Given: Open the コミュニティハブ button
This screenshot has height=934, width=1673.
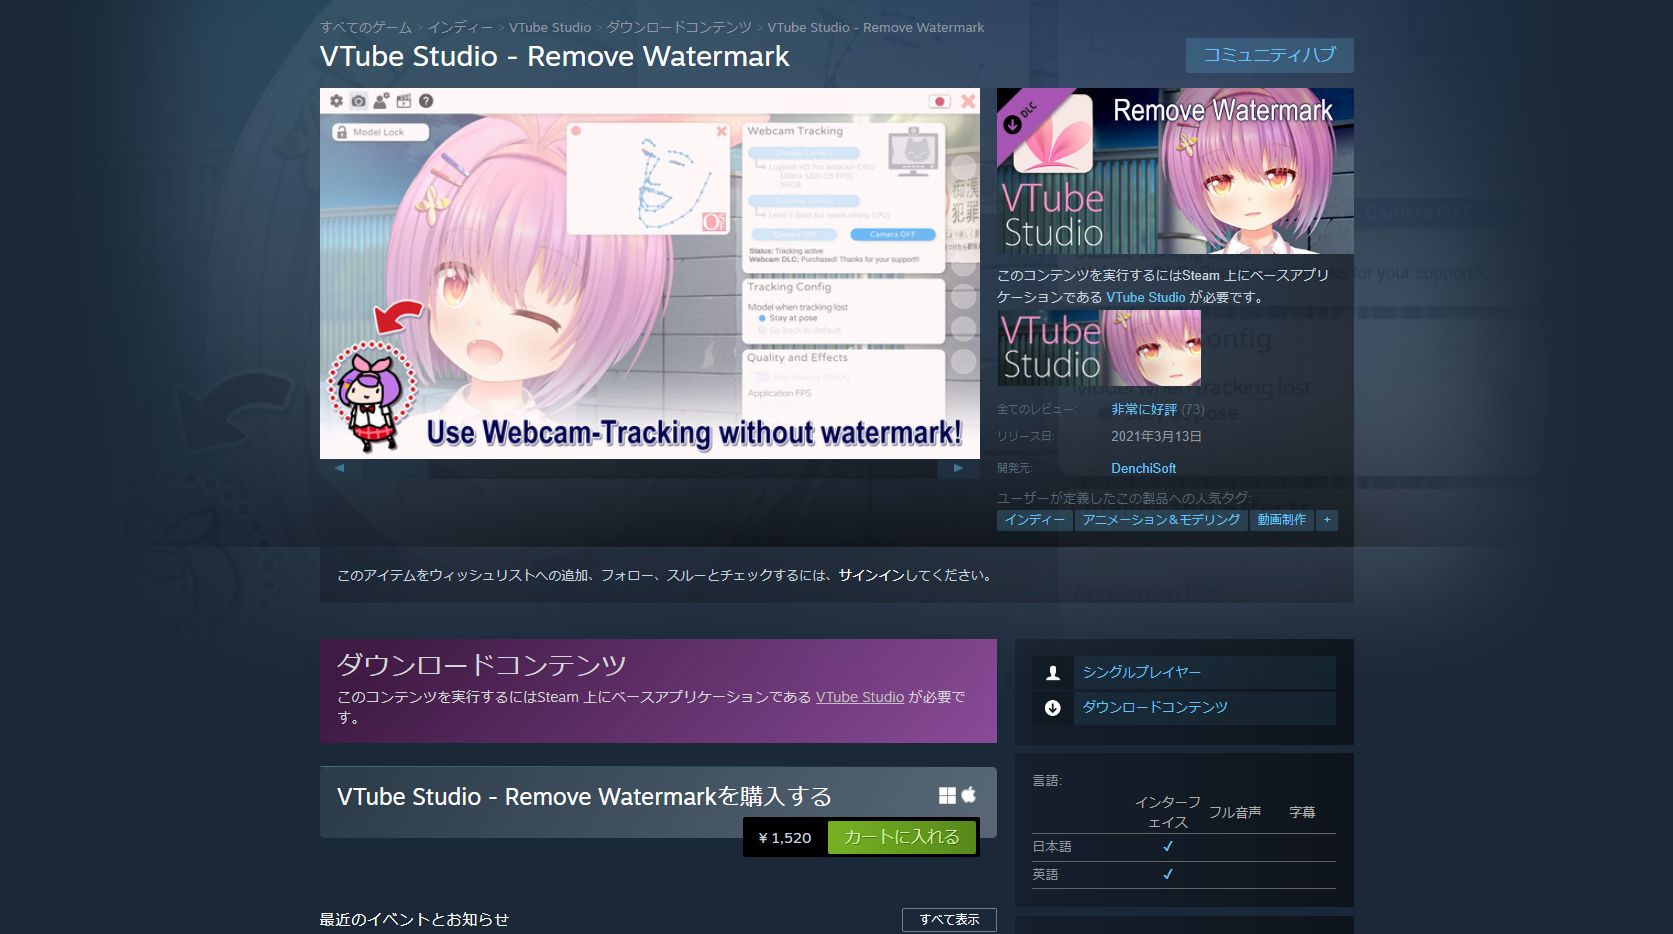Looking at the screenshot, I should tap(1269, 55).
